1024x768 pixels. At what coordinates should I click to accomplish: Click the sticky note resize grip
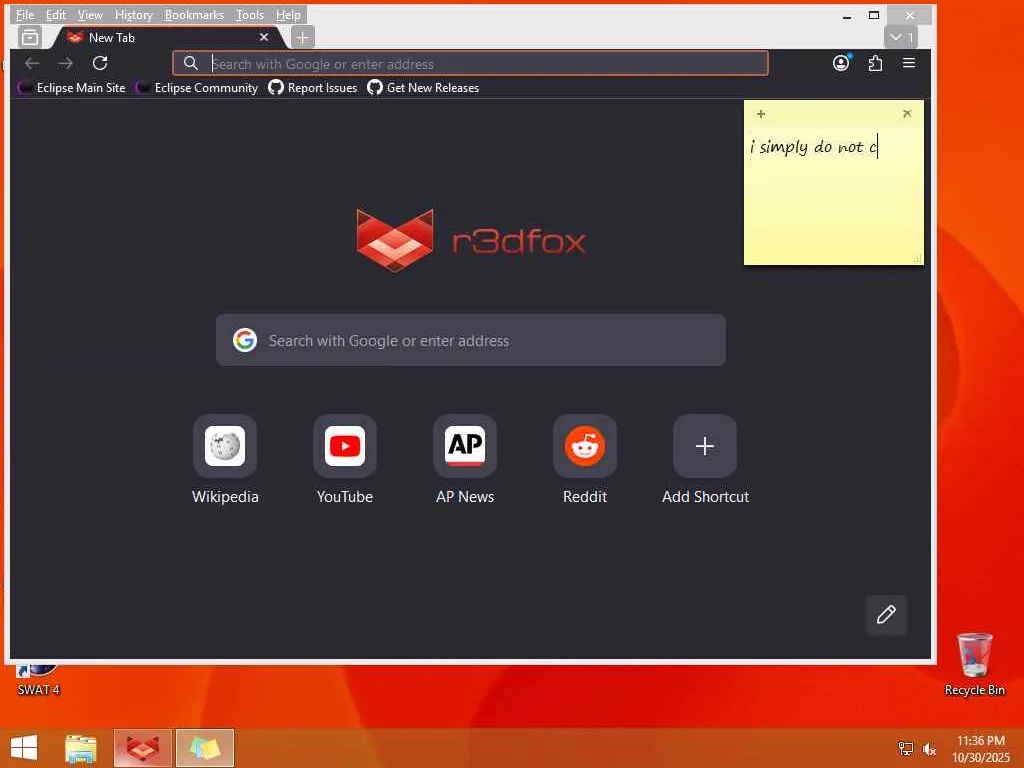918,259
